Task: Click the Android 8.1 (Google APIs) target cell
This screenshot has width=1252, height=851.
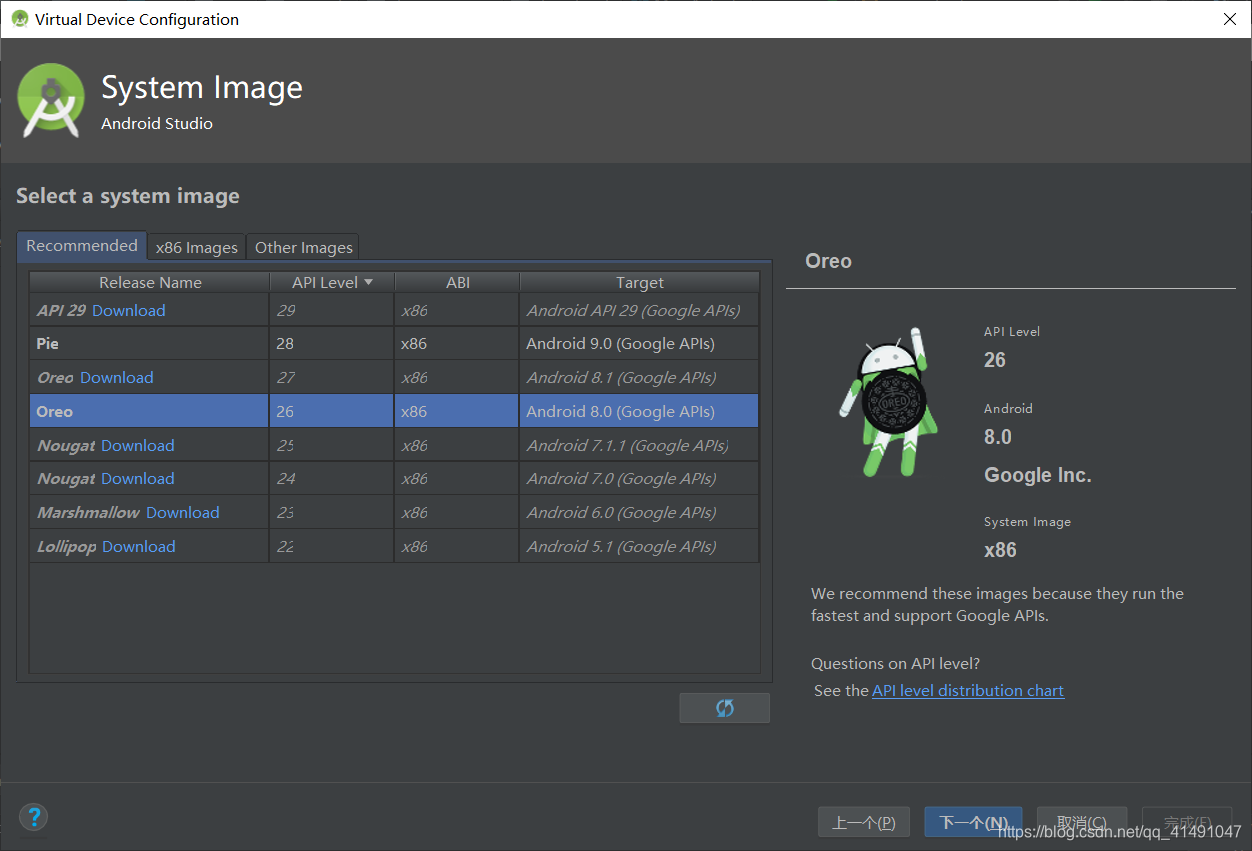Action: click(639, 377)
